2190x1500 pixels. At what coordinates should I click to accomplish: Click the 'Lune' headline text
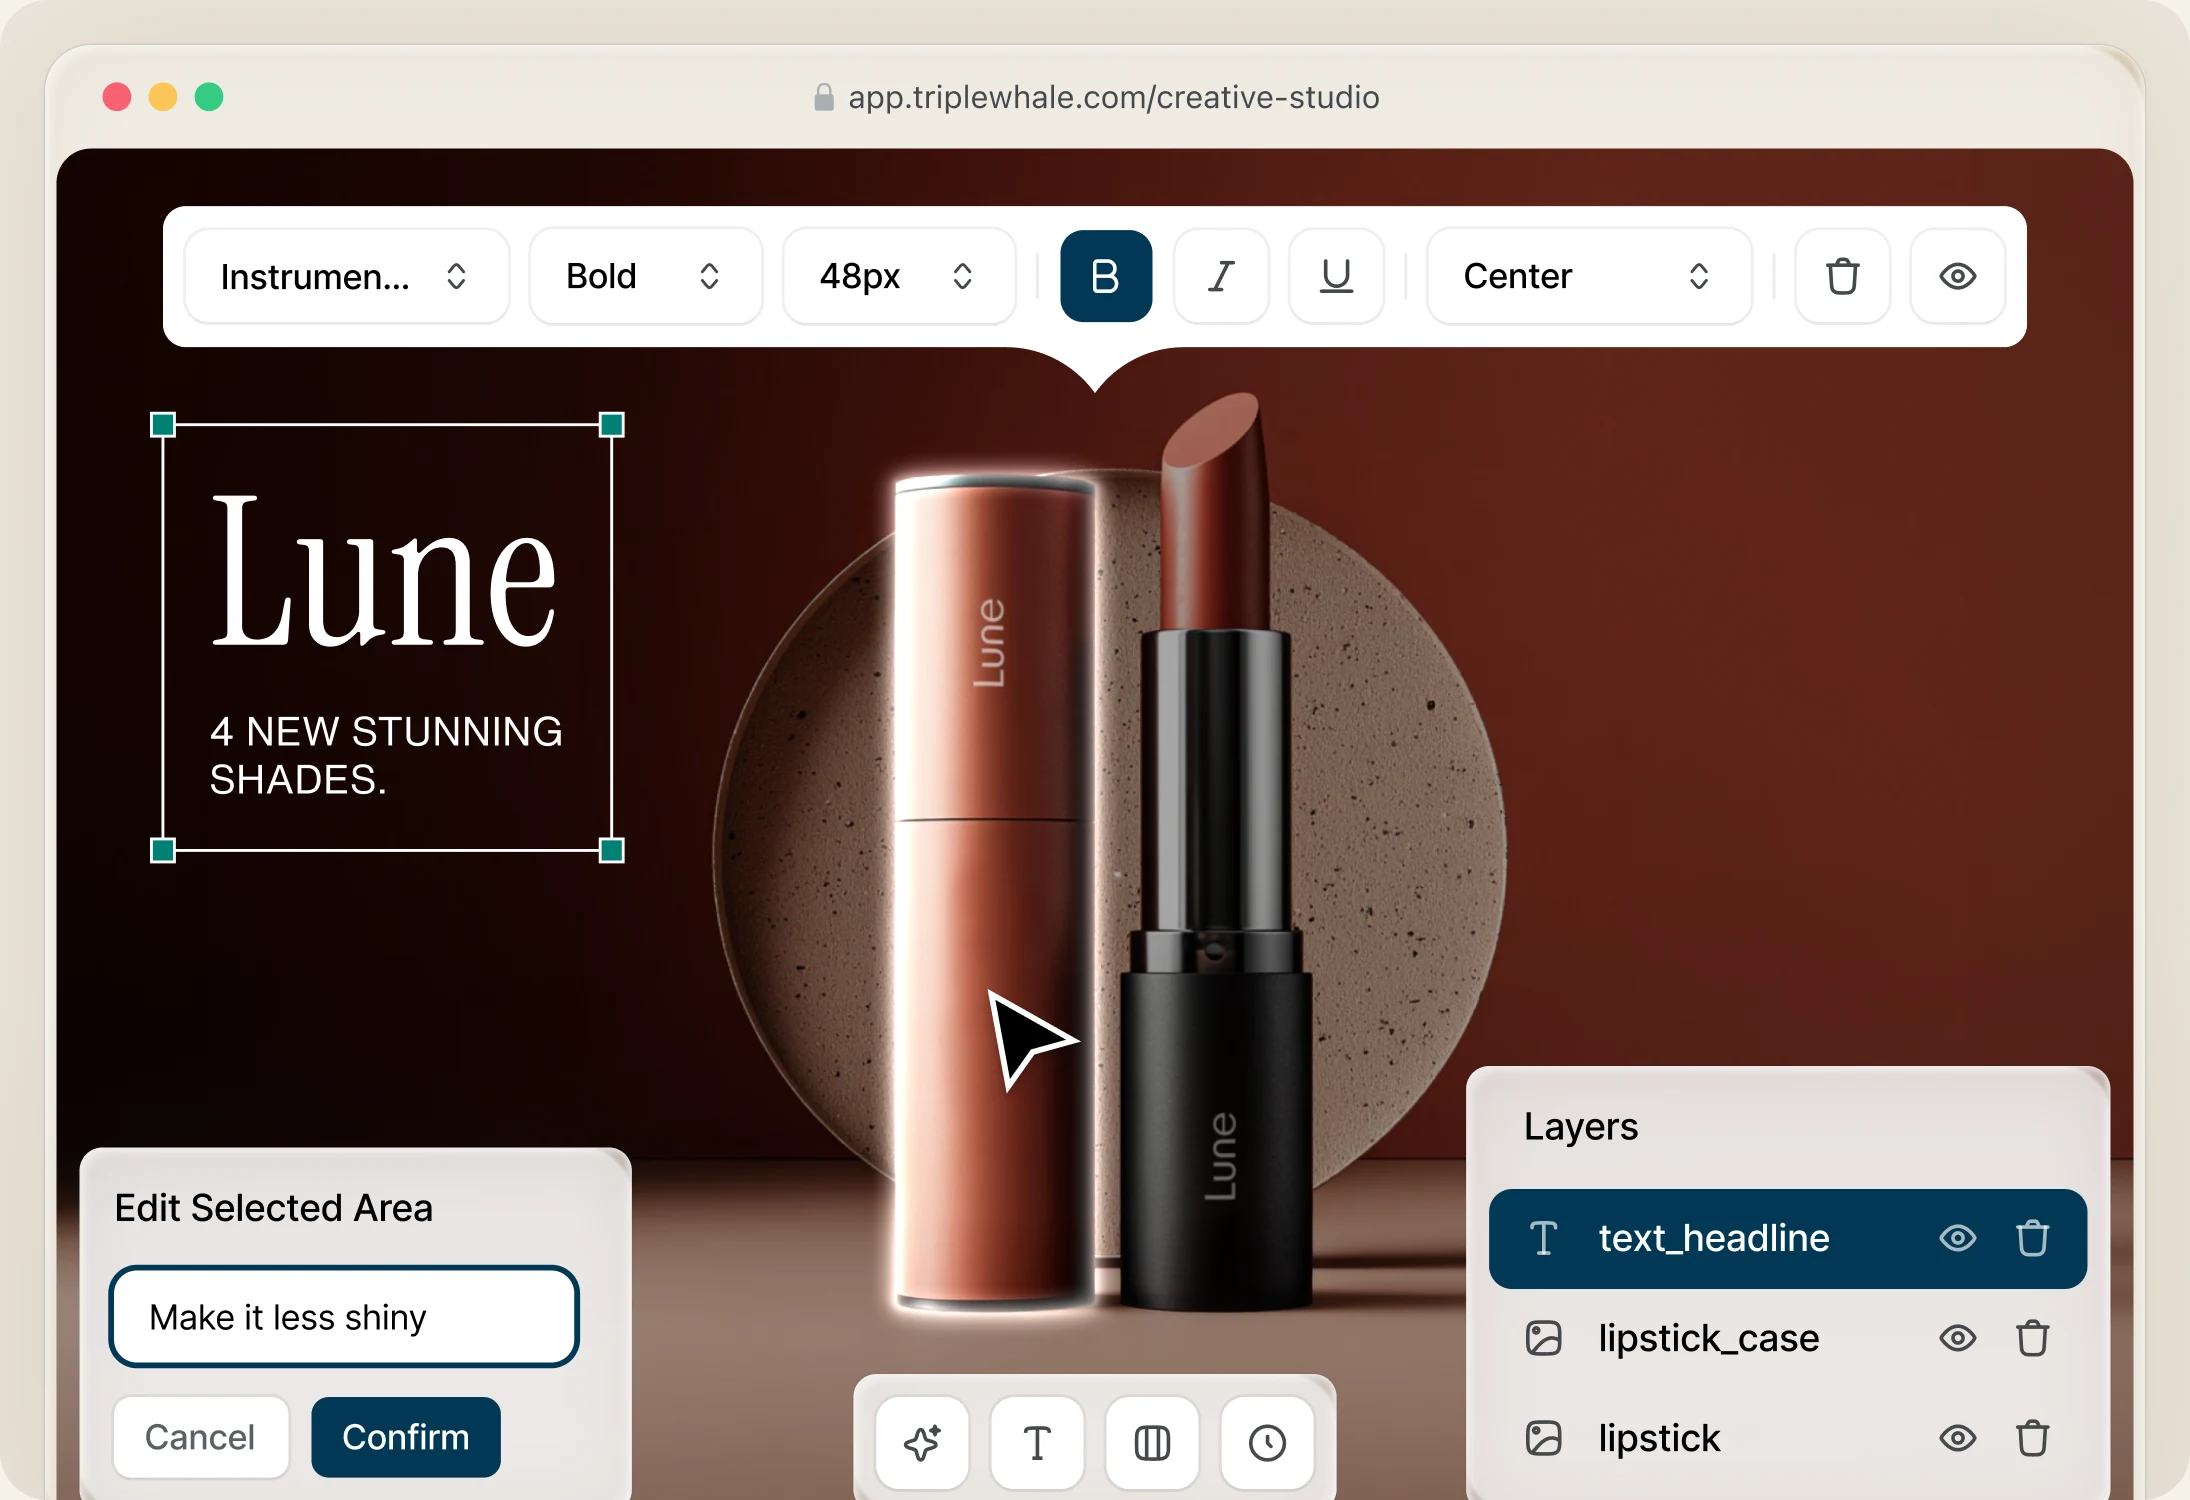click(x=384, y=571)
